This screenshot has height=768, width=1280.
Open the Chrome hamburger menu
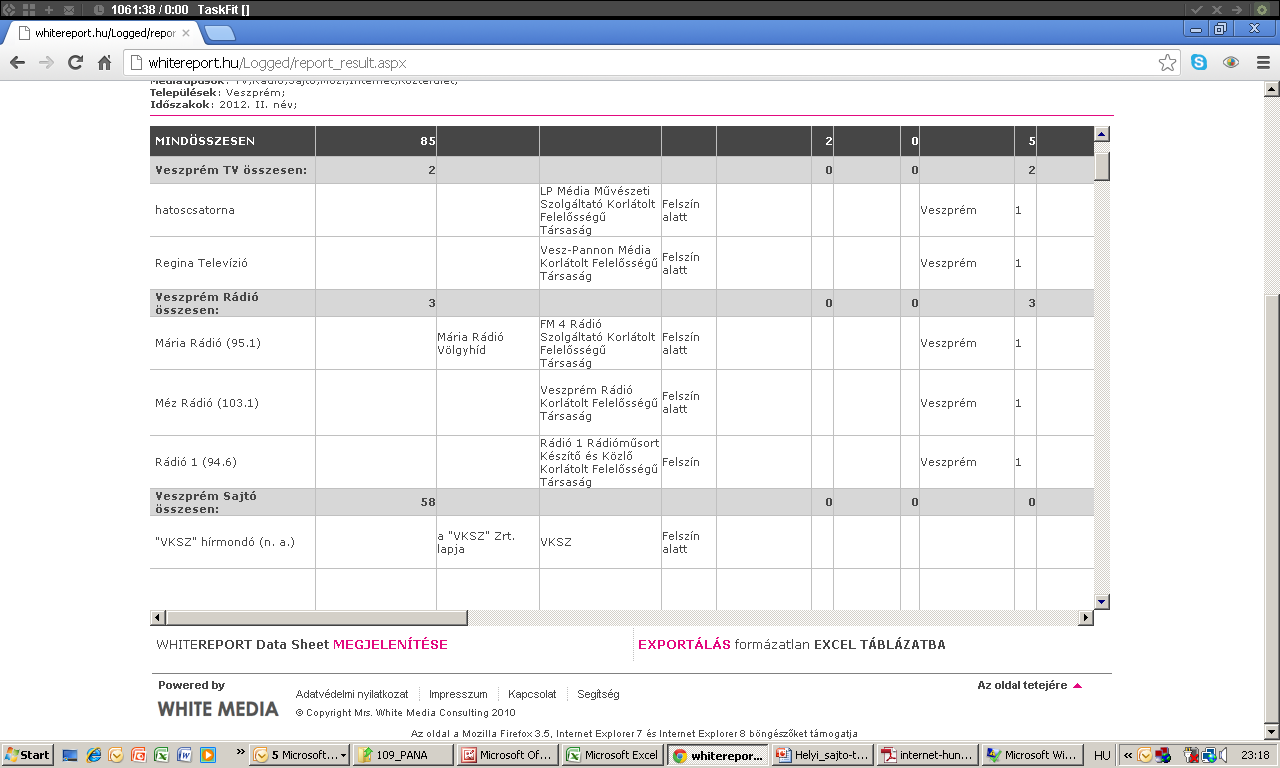click(1263, 62)
